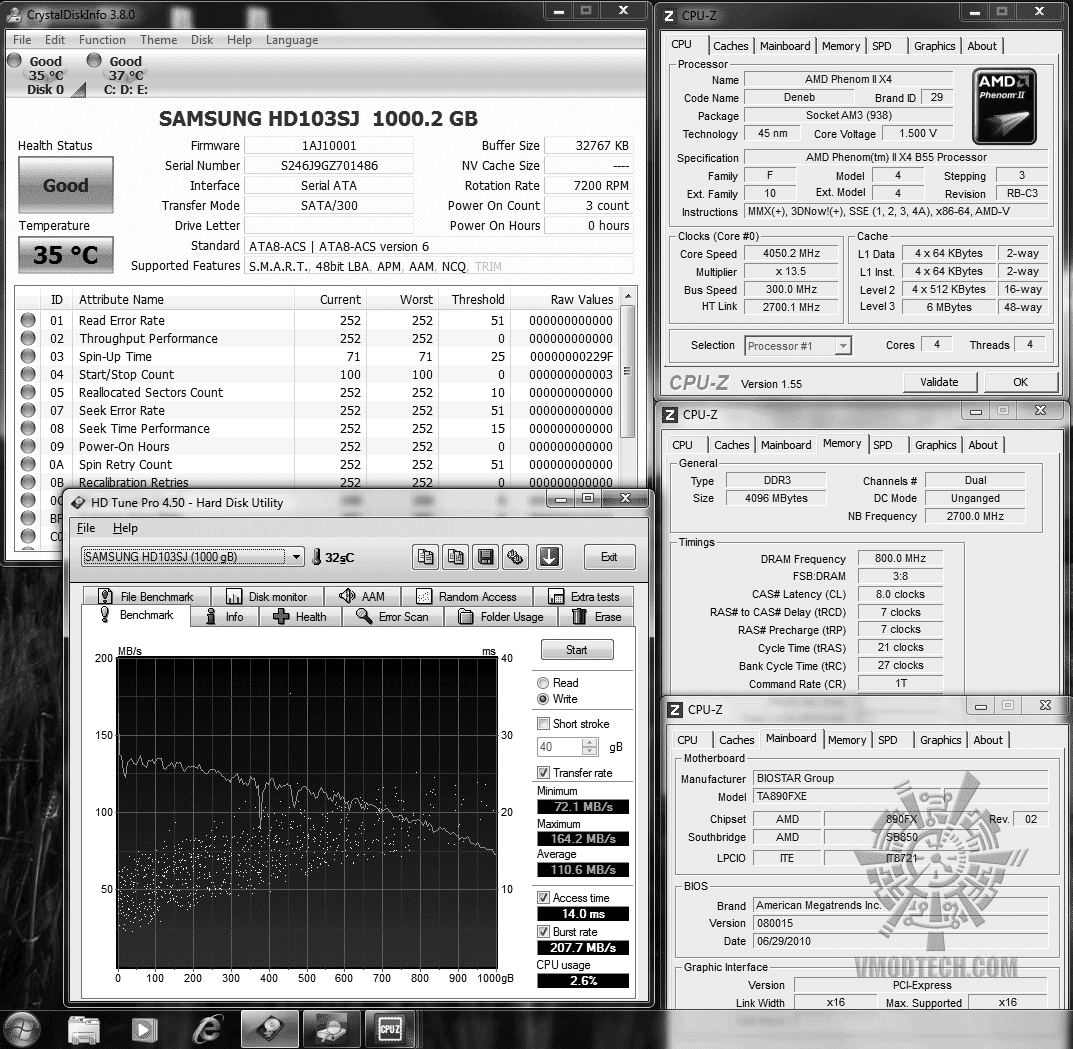This screenshot has width=1073, height=1049.
Task: Click the Exit button in HD Tune
Action: (x=609, y=557)
